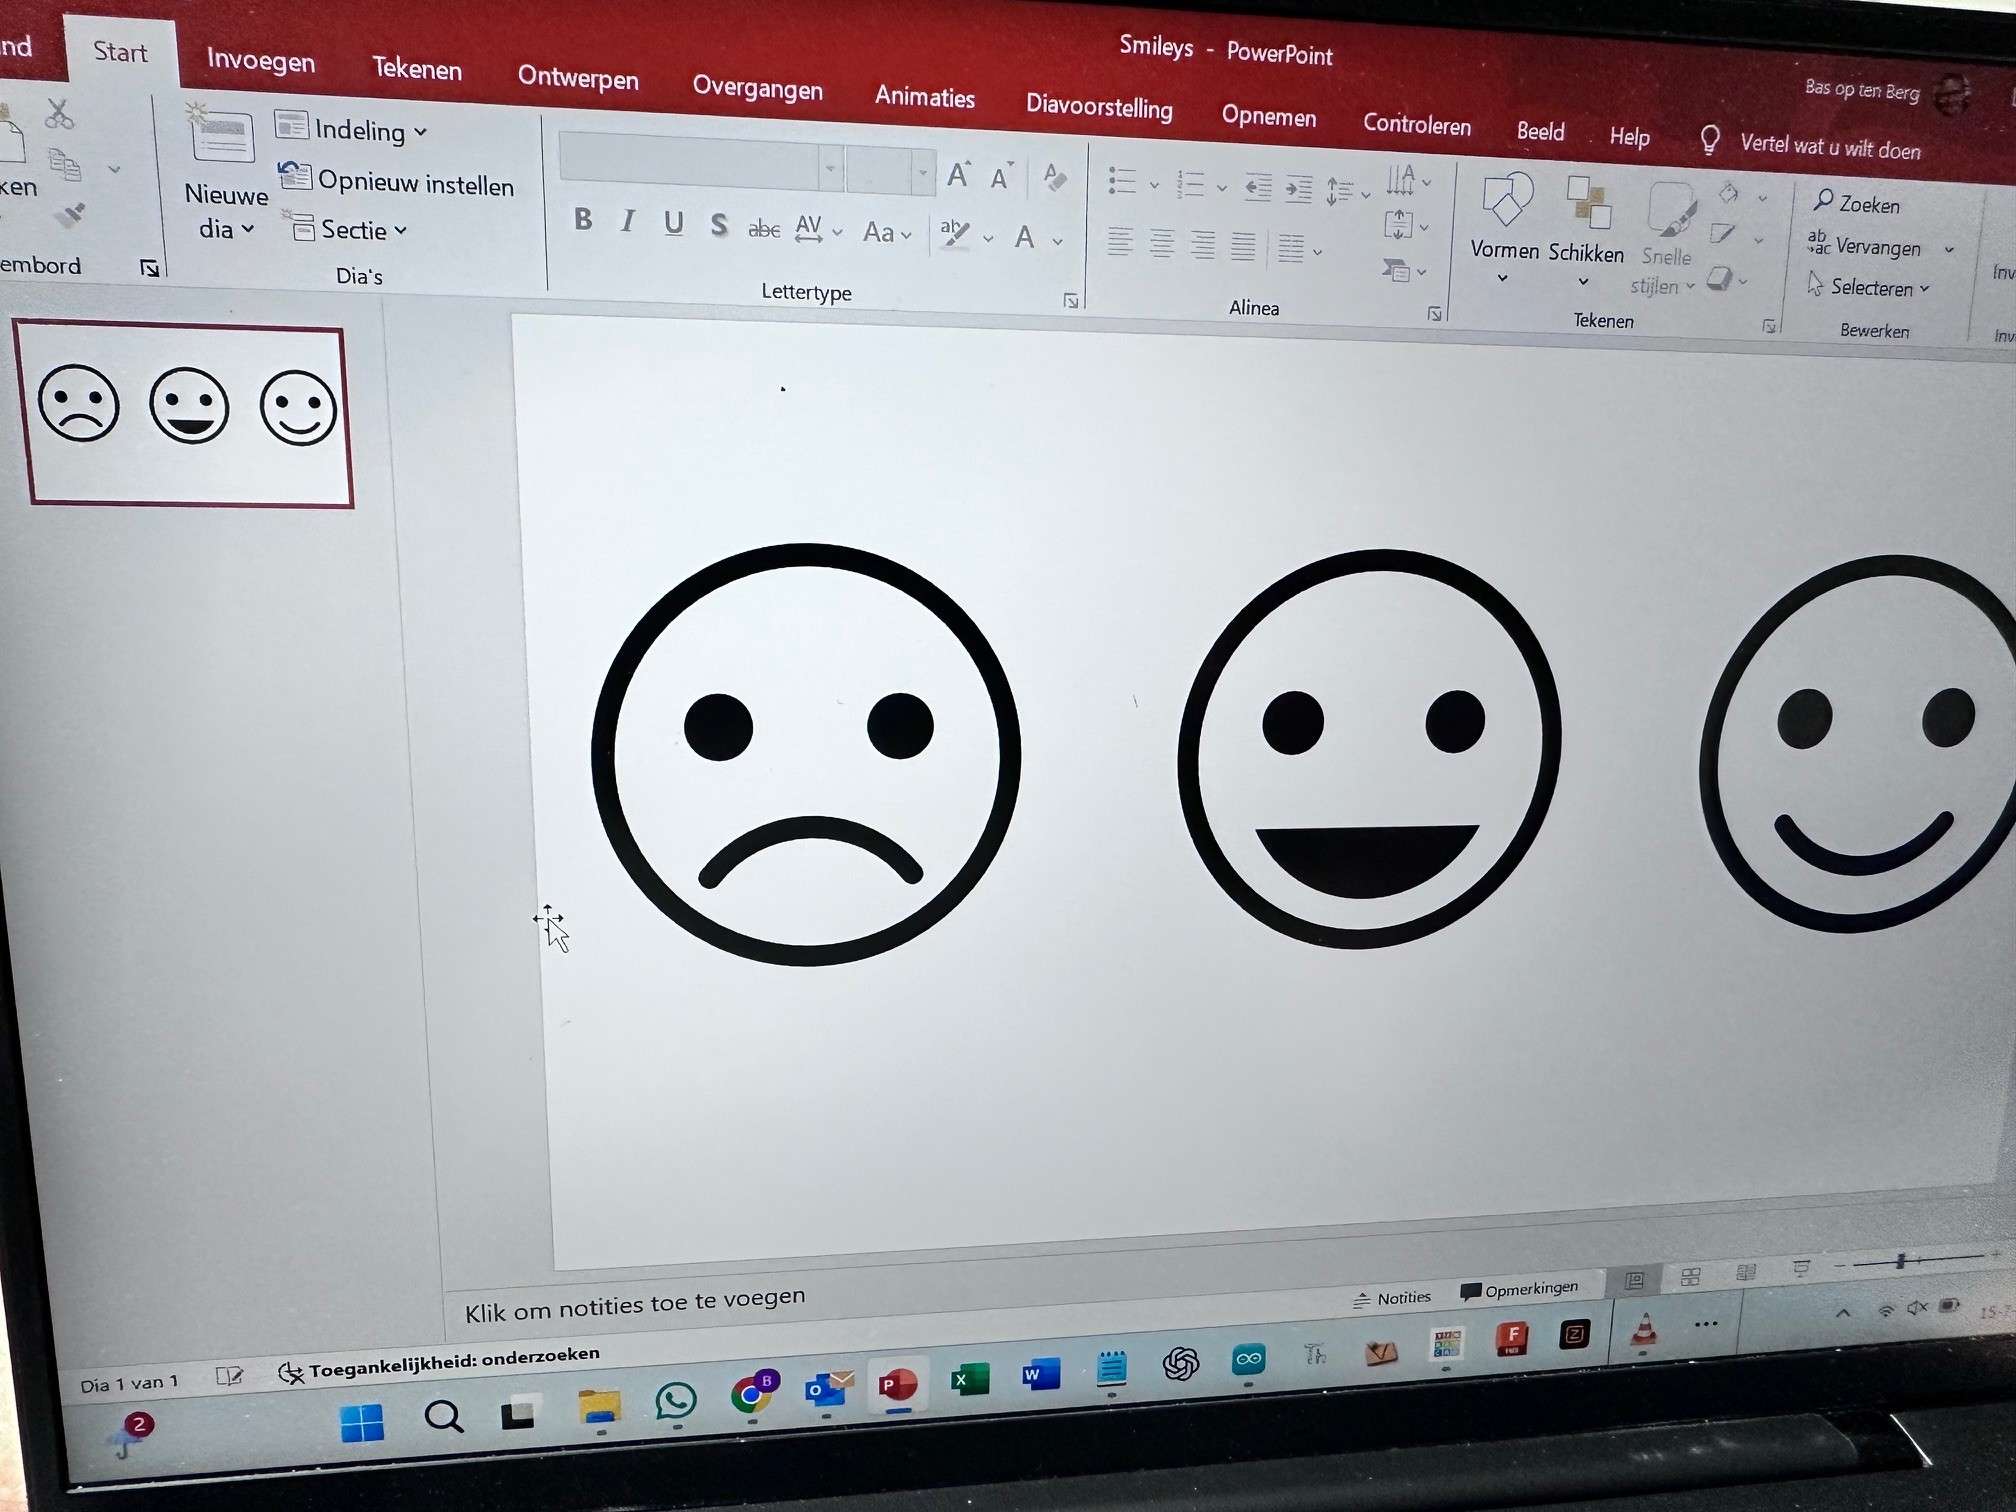This screenshot has width=2016, height=1512.
Task: Open Lettertype dialog launcher icon
Action: pos(1071,301)
